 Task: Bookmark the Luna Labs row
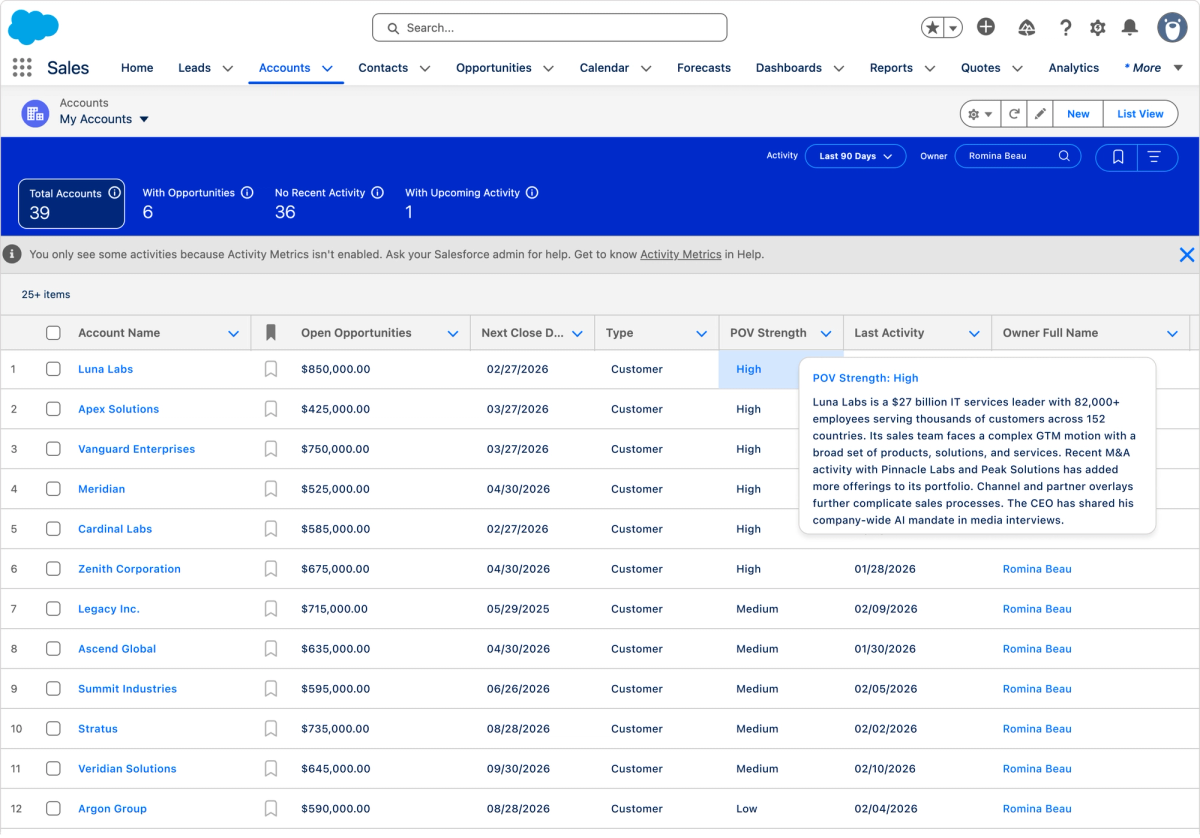click(x=271, y=369)
